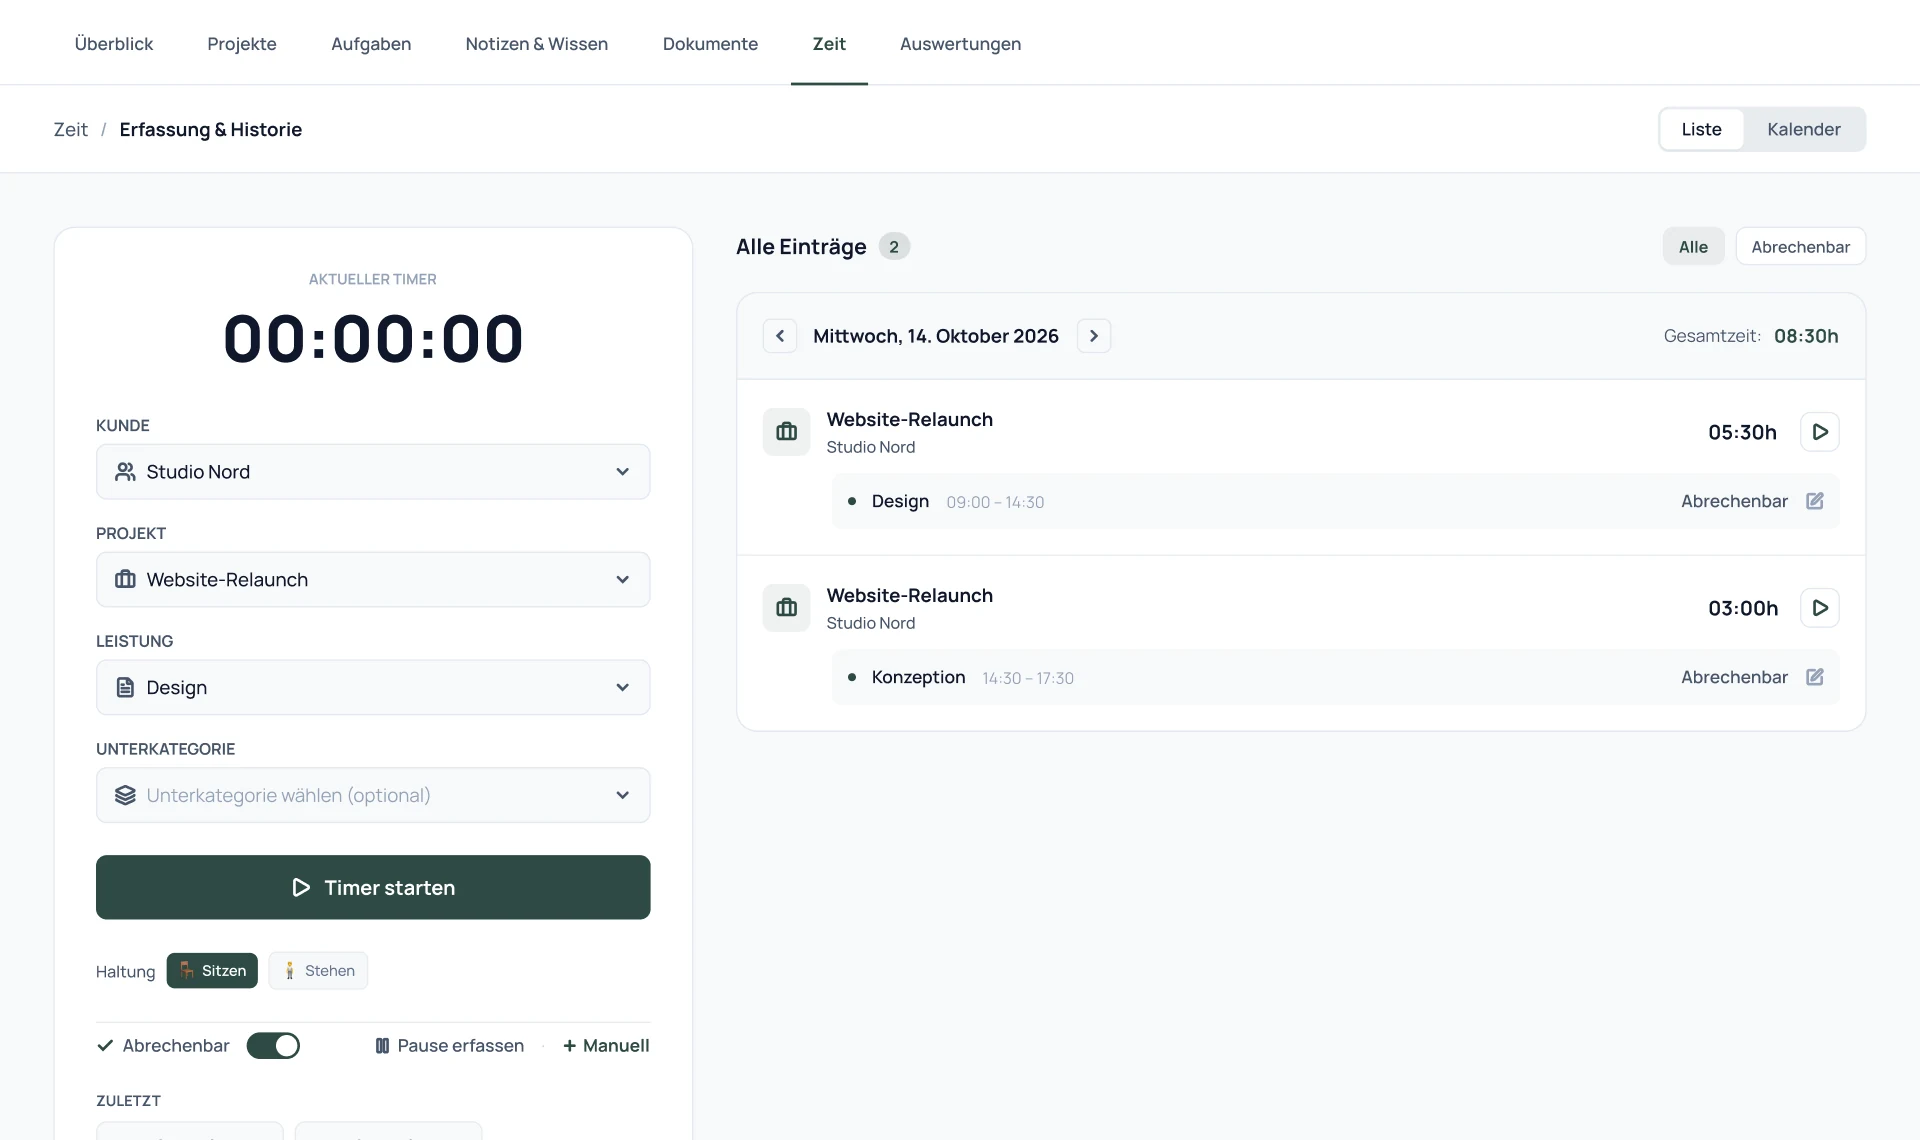The image size is (1920, 1140).
Task: Open the Zeit tab
Action: click(x=829, y=44)
